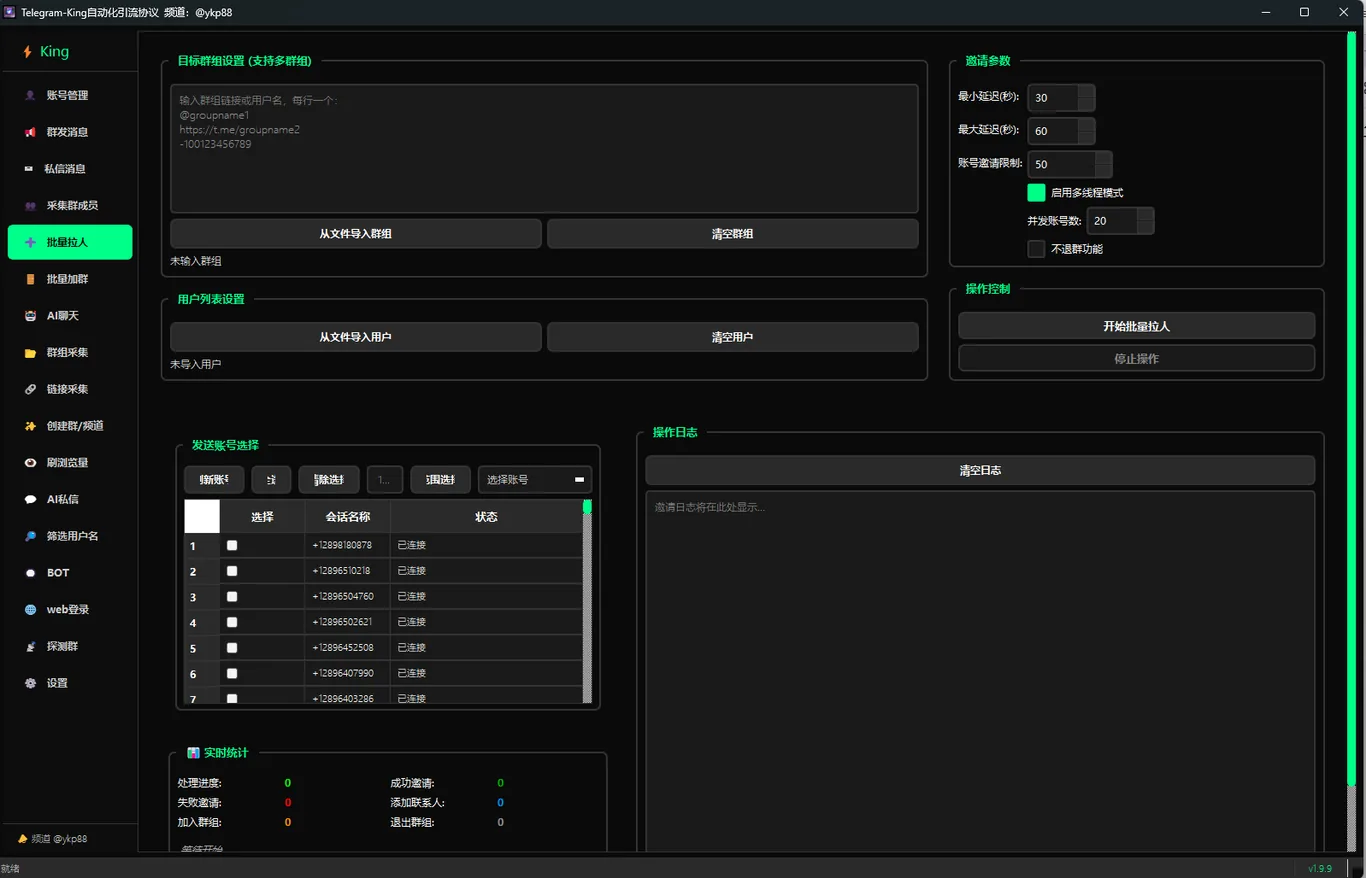Increase the 最小延迟(秒) spinner value
The width and height of the screenshot is (1366, 878).
1086,92
